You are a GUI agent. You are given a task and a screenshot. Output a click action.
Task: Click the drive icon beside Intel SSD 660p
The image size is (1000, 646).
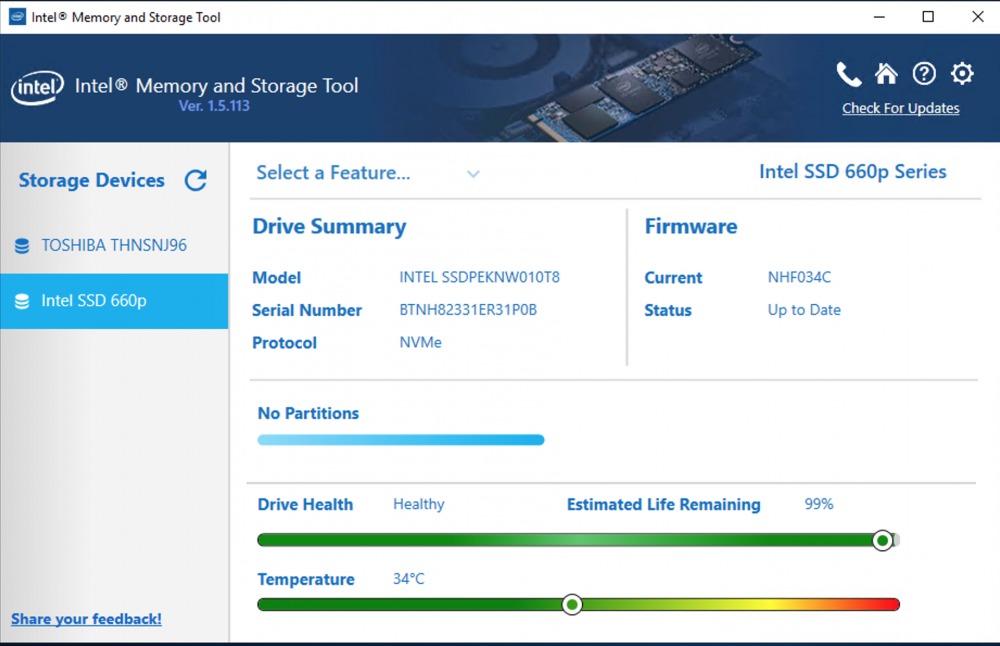(22, 301)
